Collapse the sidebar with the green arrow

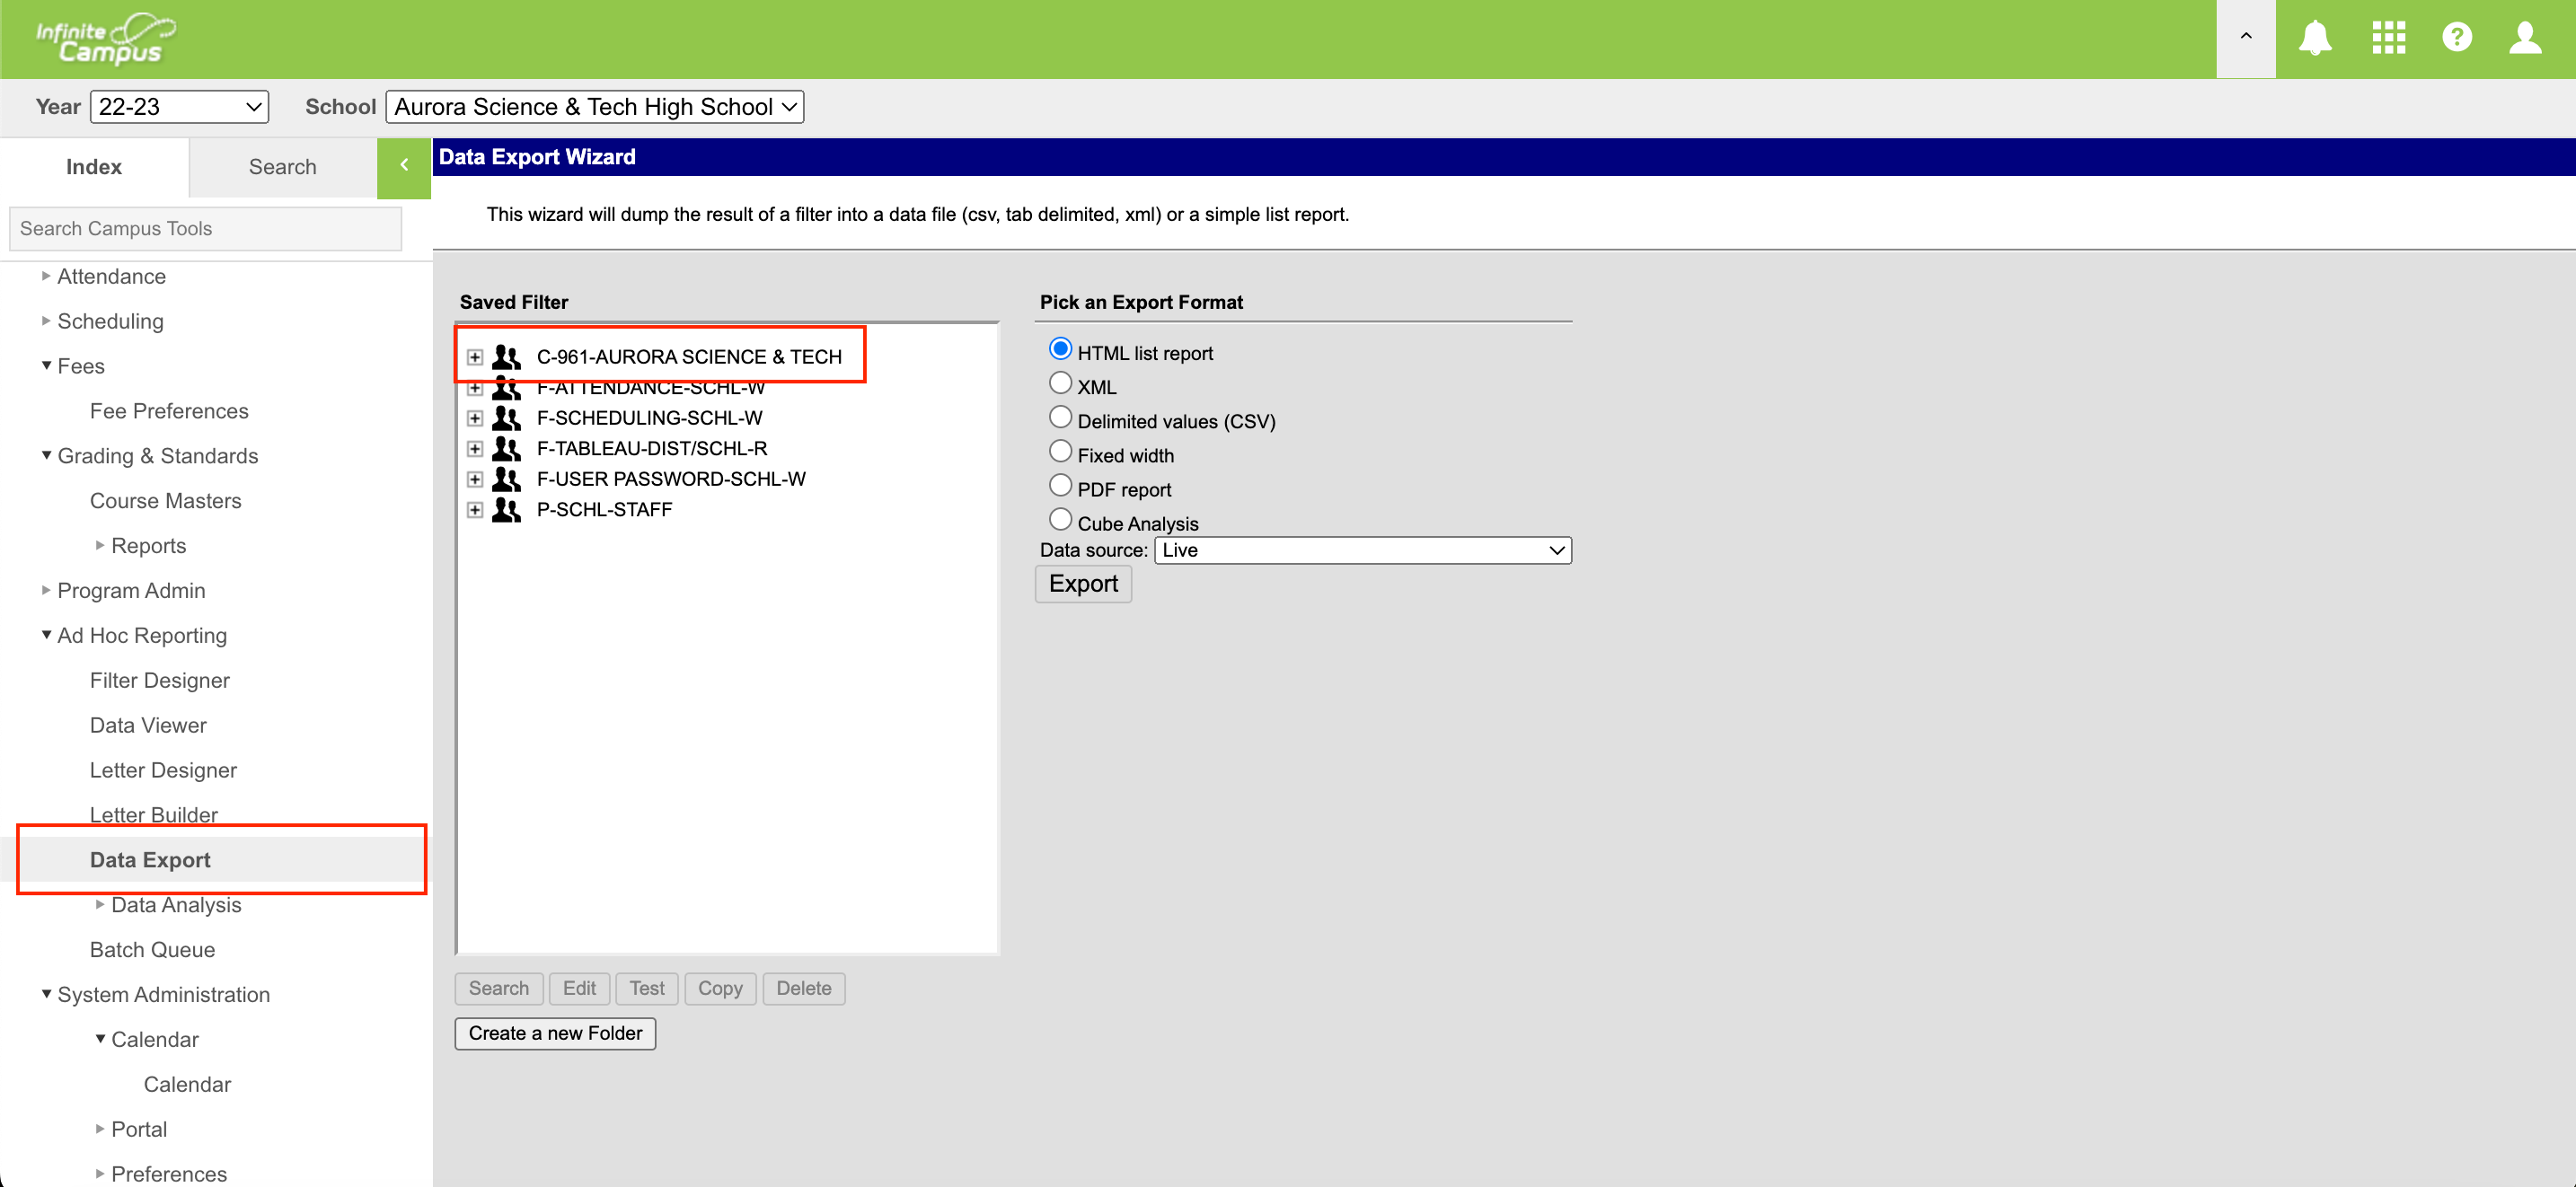point(404,166)
